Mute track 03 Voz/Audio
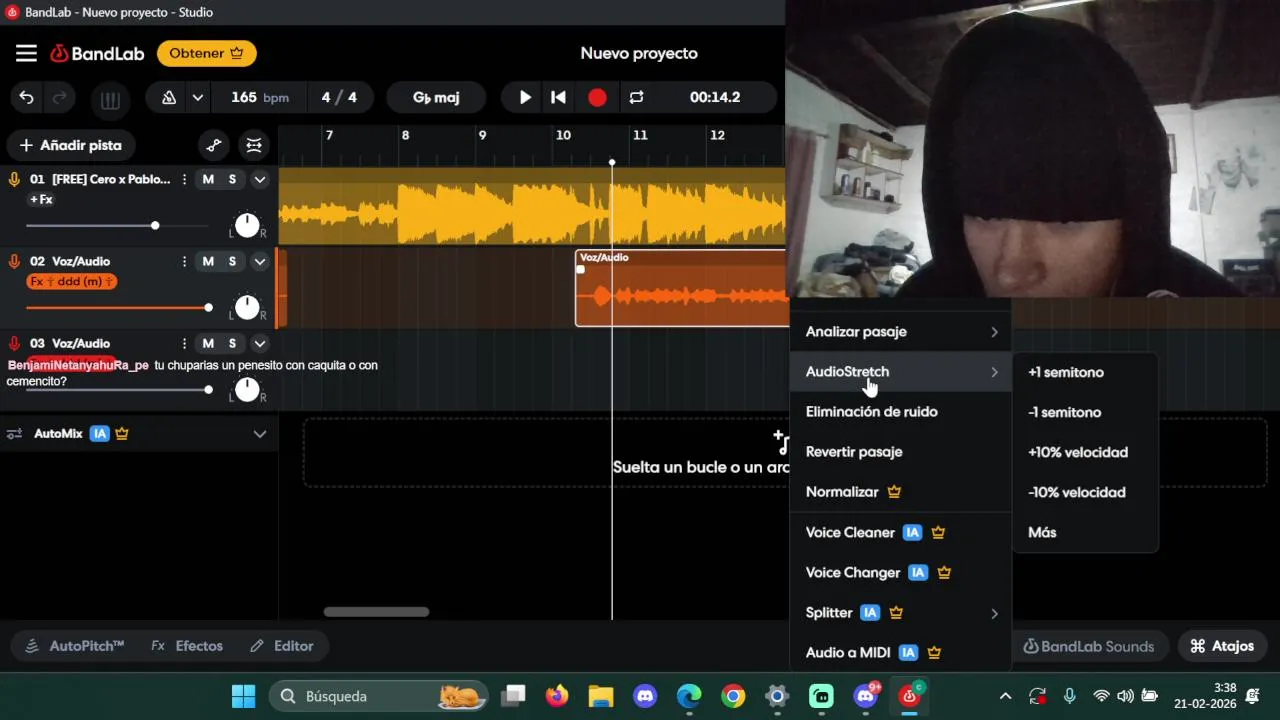This screenshot has height=720, width=1280. [x=208, y=343]
